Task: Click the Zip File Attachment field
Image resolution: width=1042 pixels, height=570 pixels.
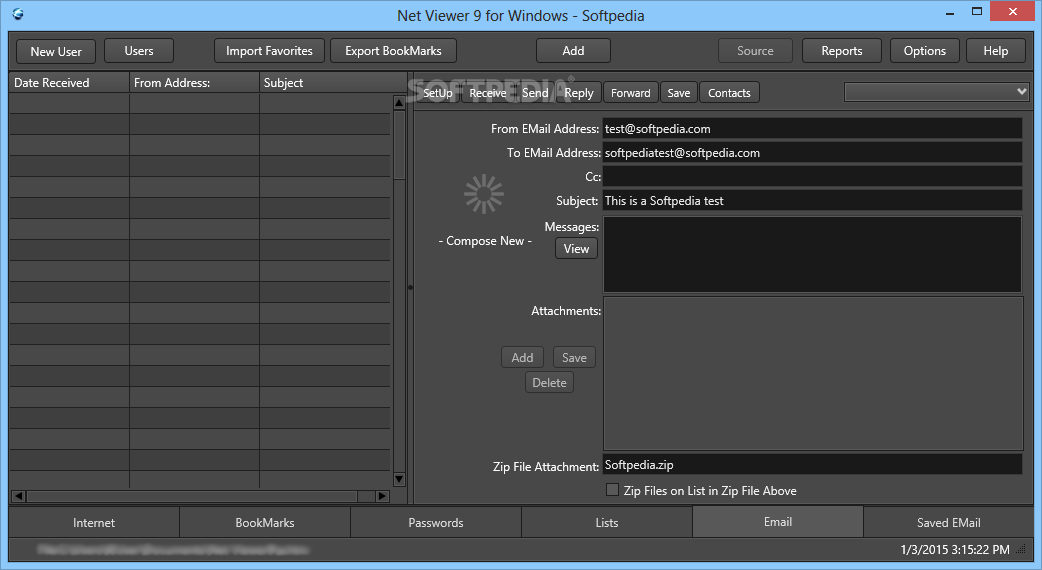Action: point(812,464)
